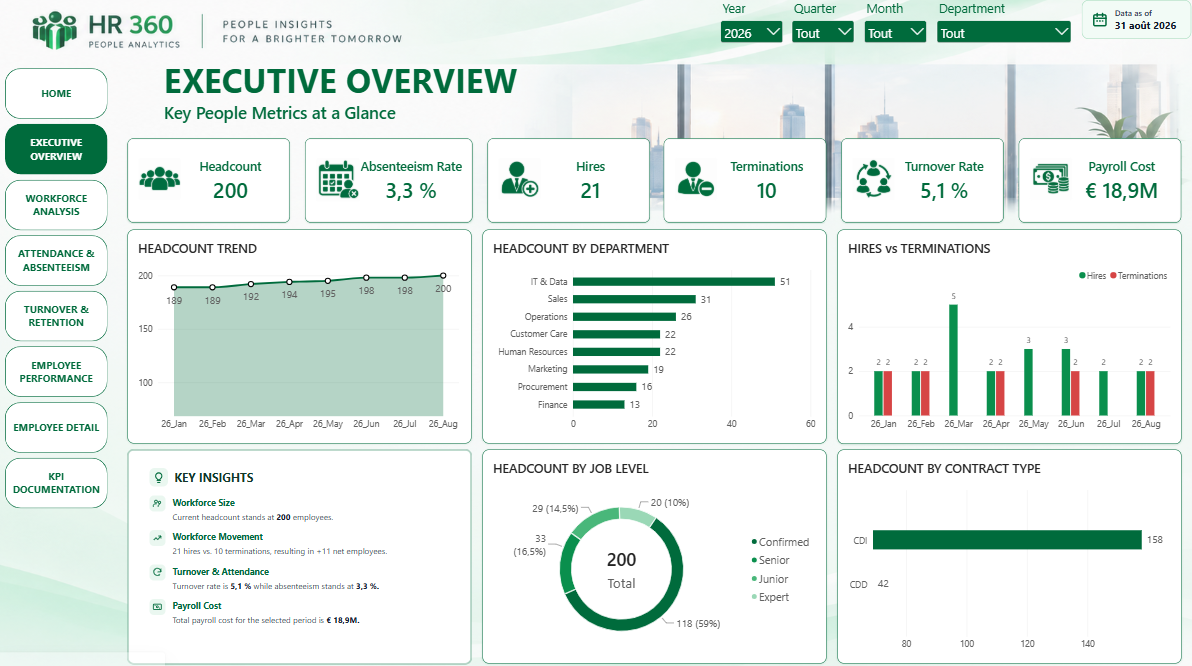Go to the Home page
The width and height of the screenshot is (1192, 666).
56,94
